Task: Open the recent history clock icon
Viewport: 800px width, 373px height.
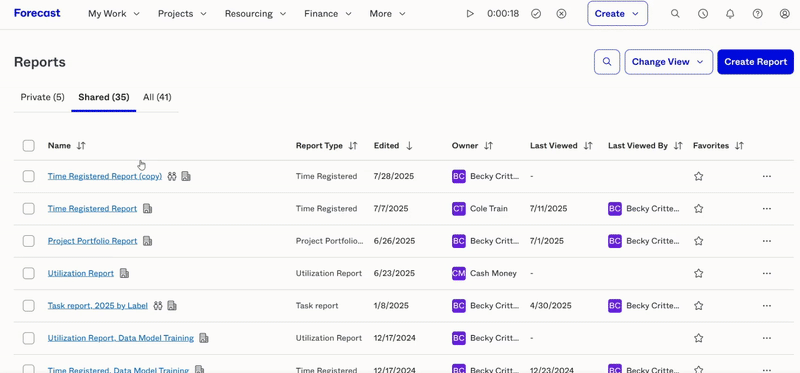Action: [x=703, y=14]
